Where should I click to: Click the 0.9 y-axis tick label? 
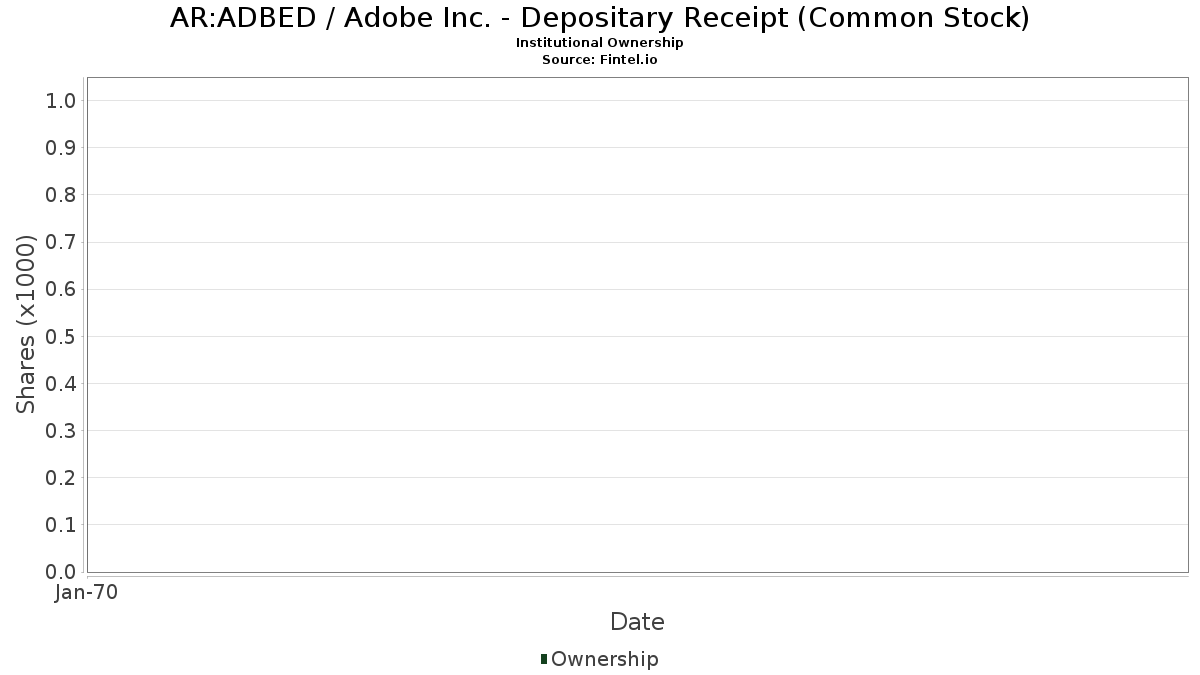pos(61,148)
